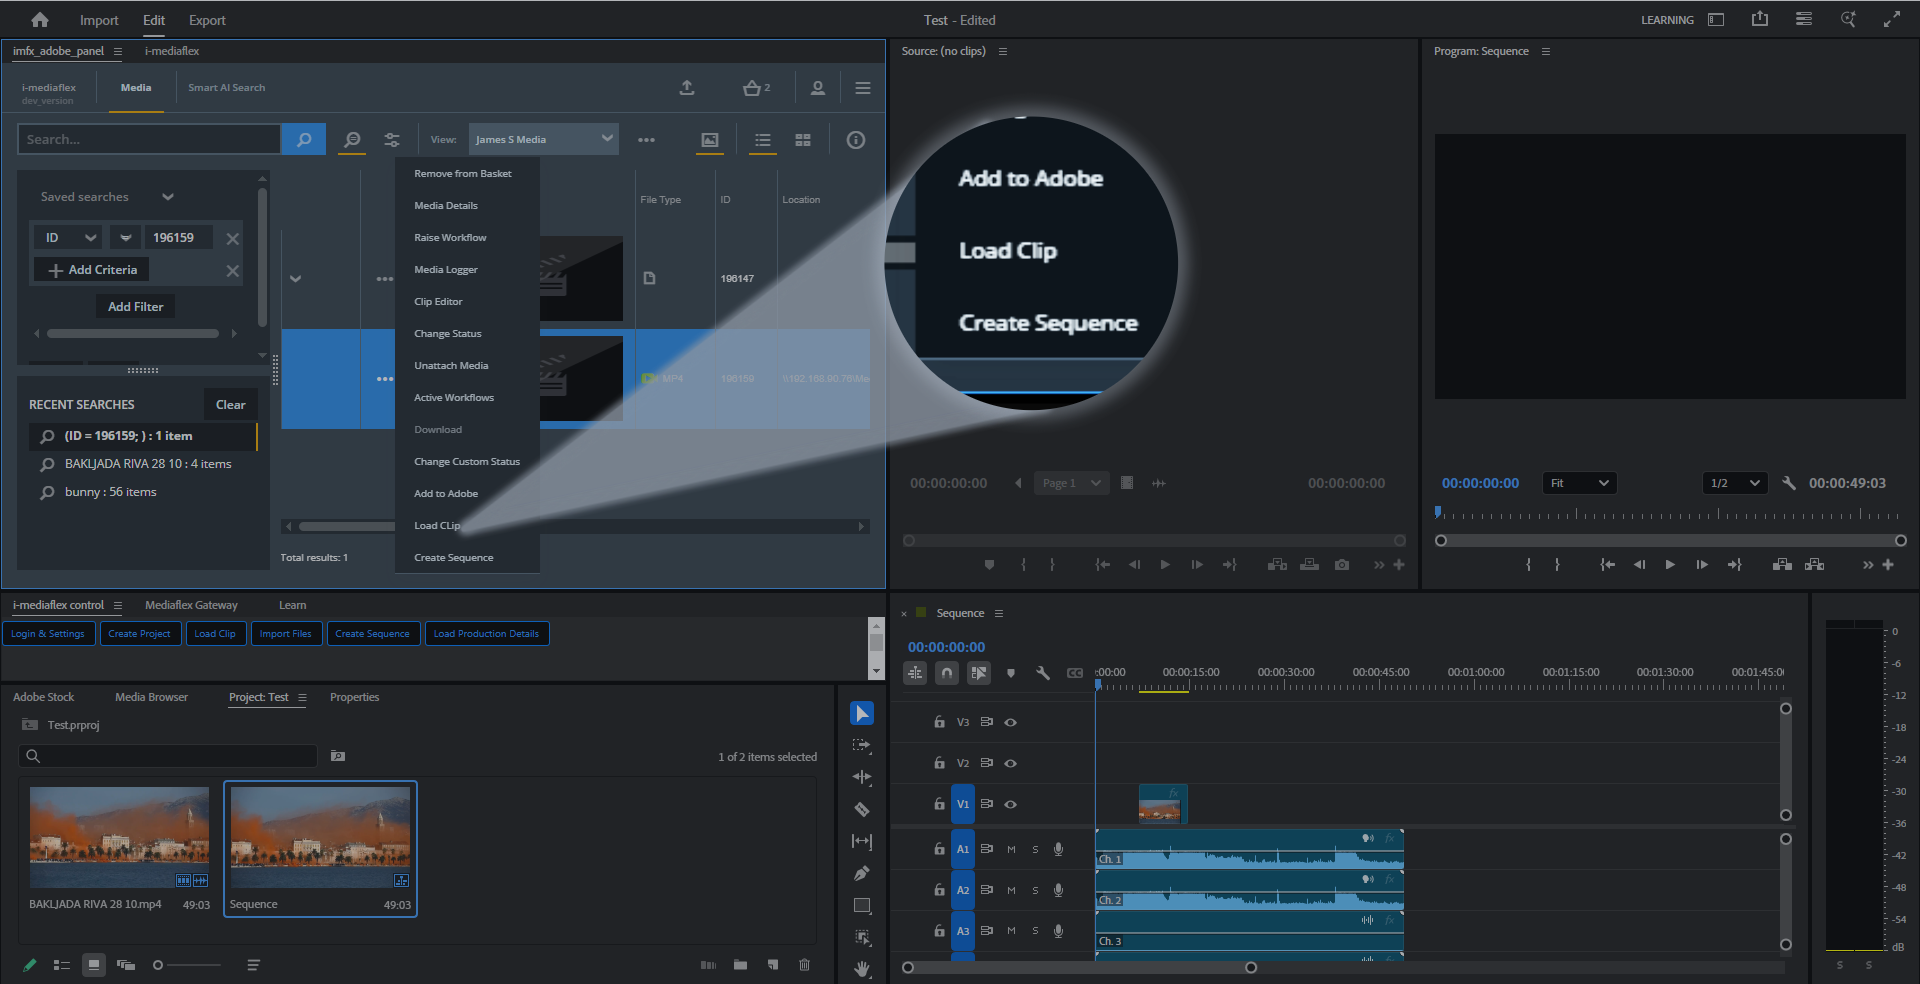Choose Load Clip from the context menu
Screen dimensions: 1920x984
pyautogui.click(x=437, y=526)
